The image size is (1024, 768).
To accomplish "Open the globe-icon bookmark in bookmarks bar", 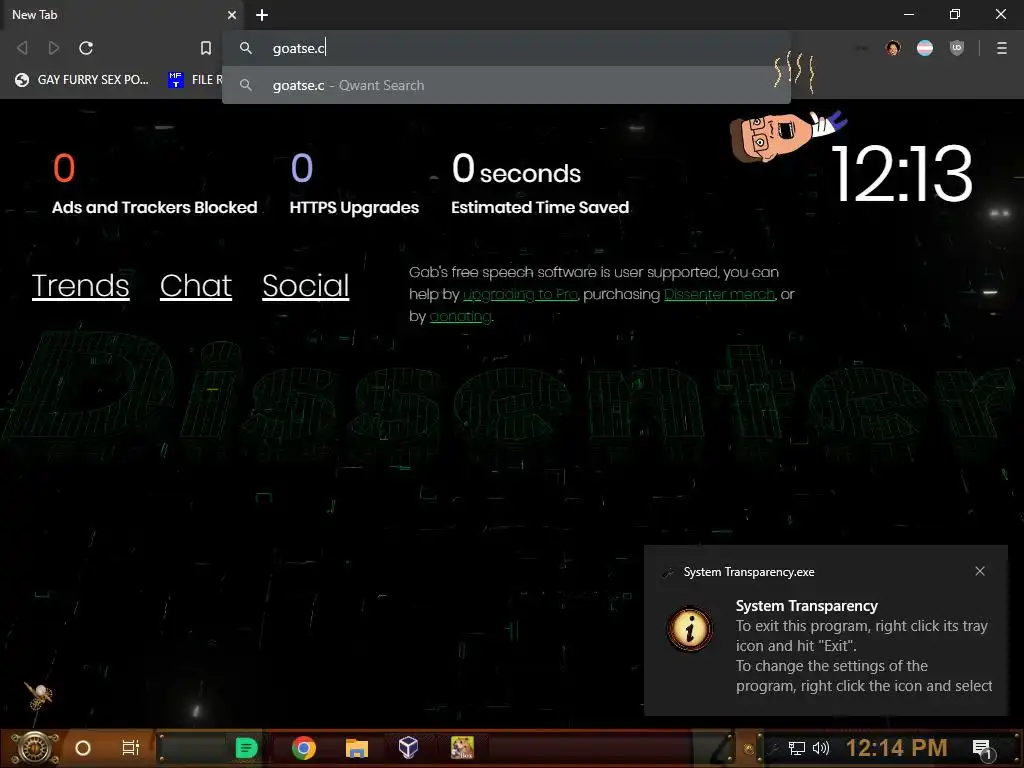I will point(82,80).
